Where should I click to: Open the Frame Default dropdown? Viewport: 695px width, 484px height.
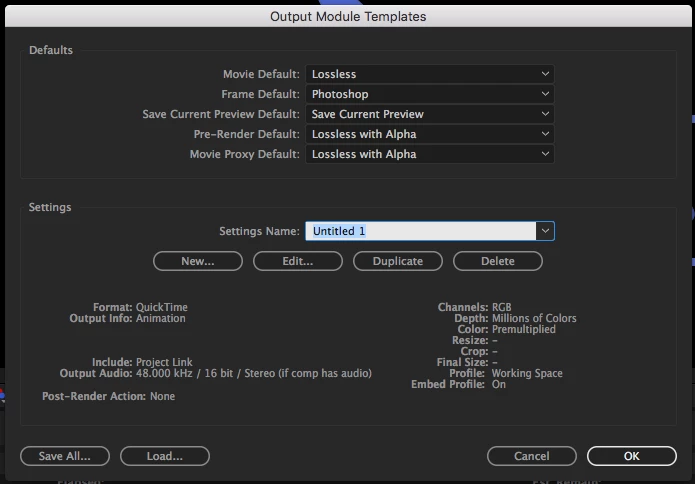[429, 94]
